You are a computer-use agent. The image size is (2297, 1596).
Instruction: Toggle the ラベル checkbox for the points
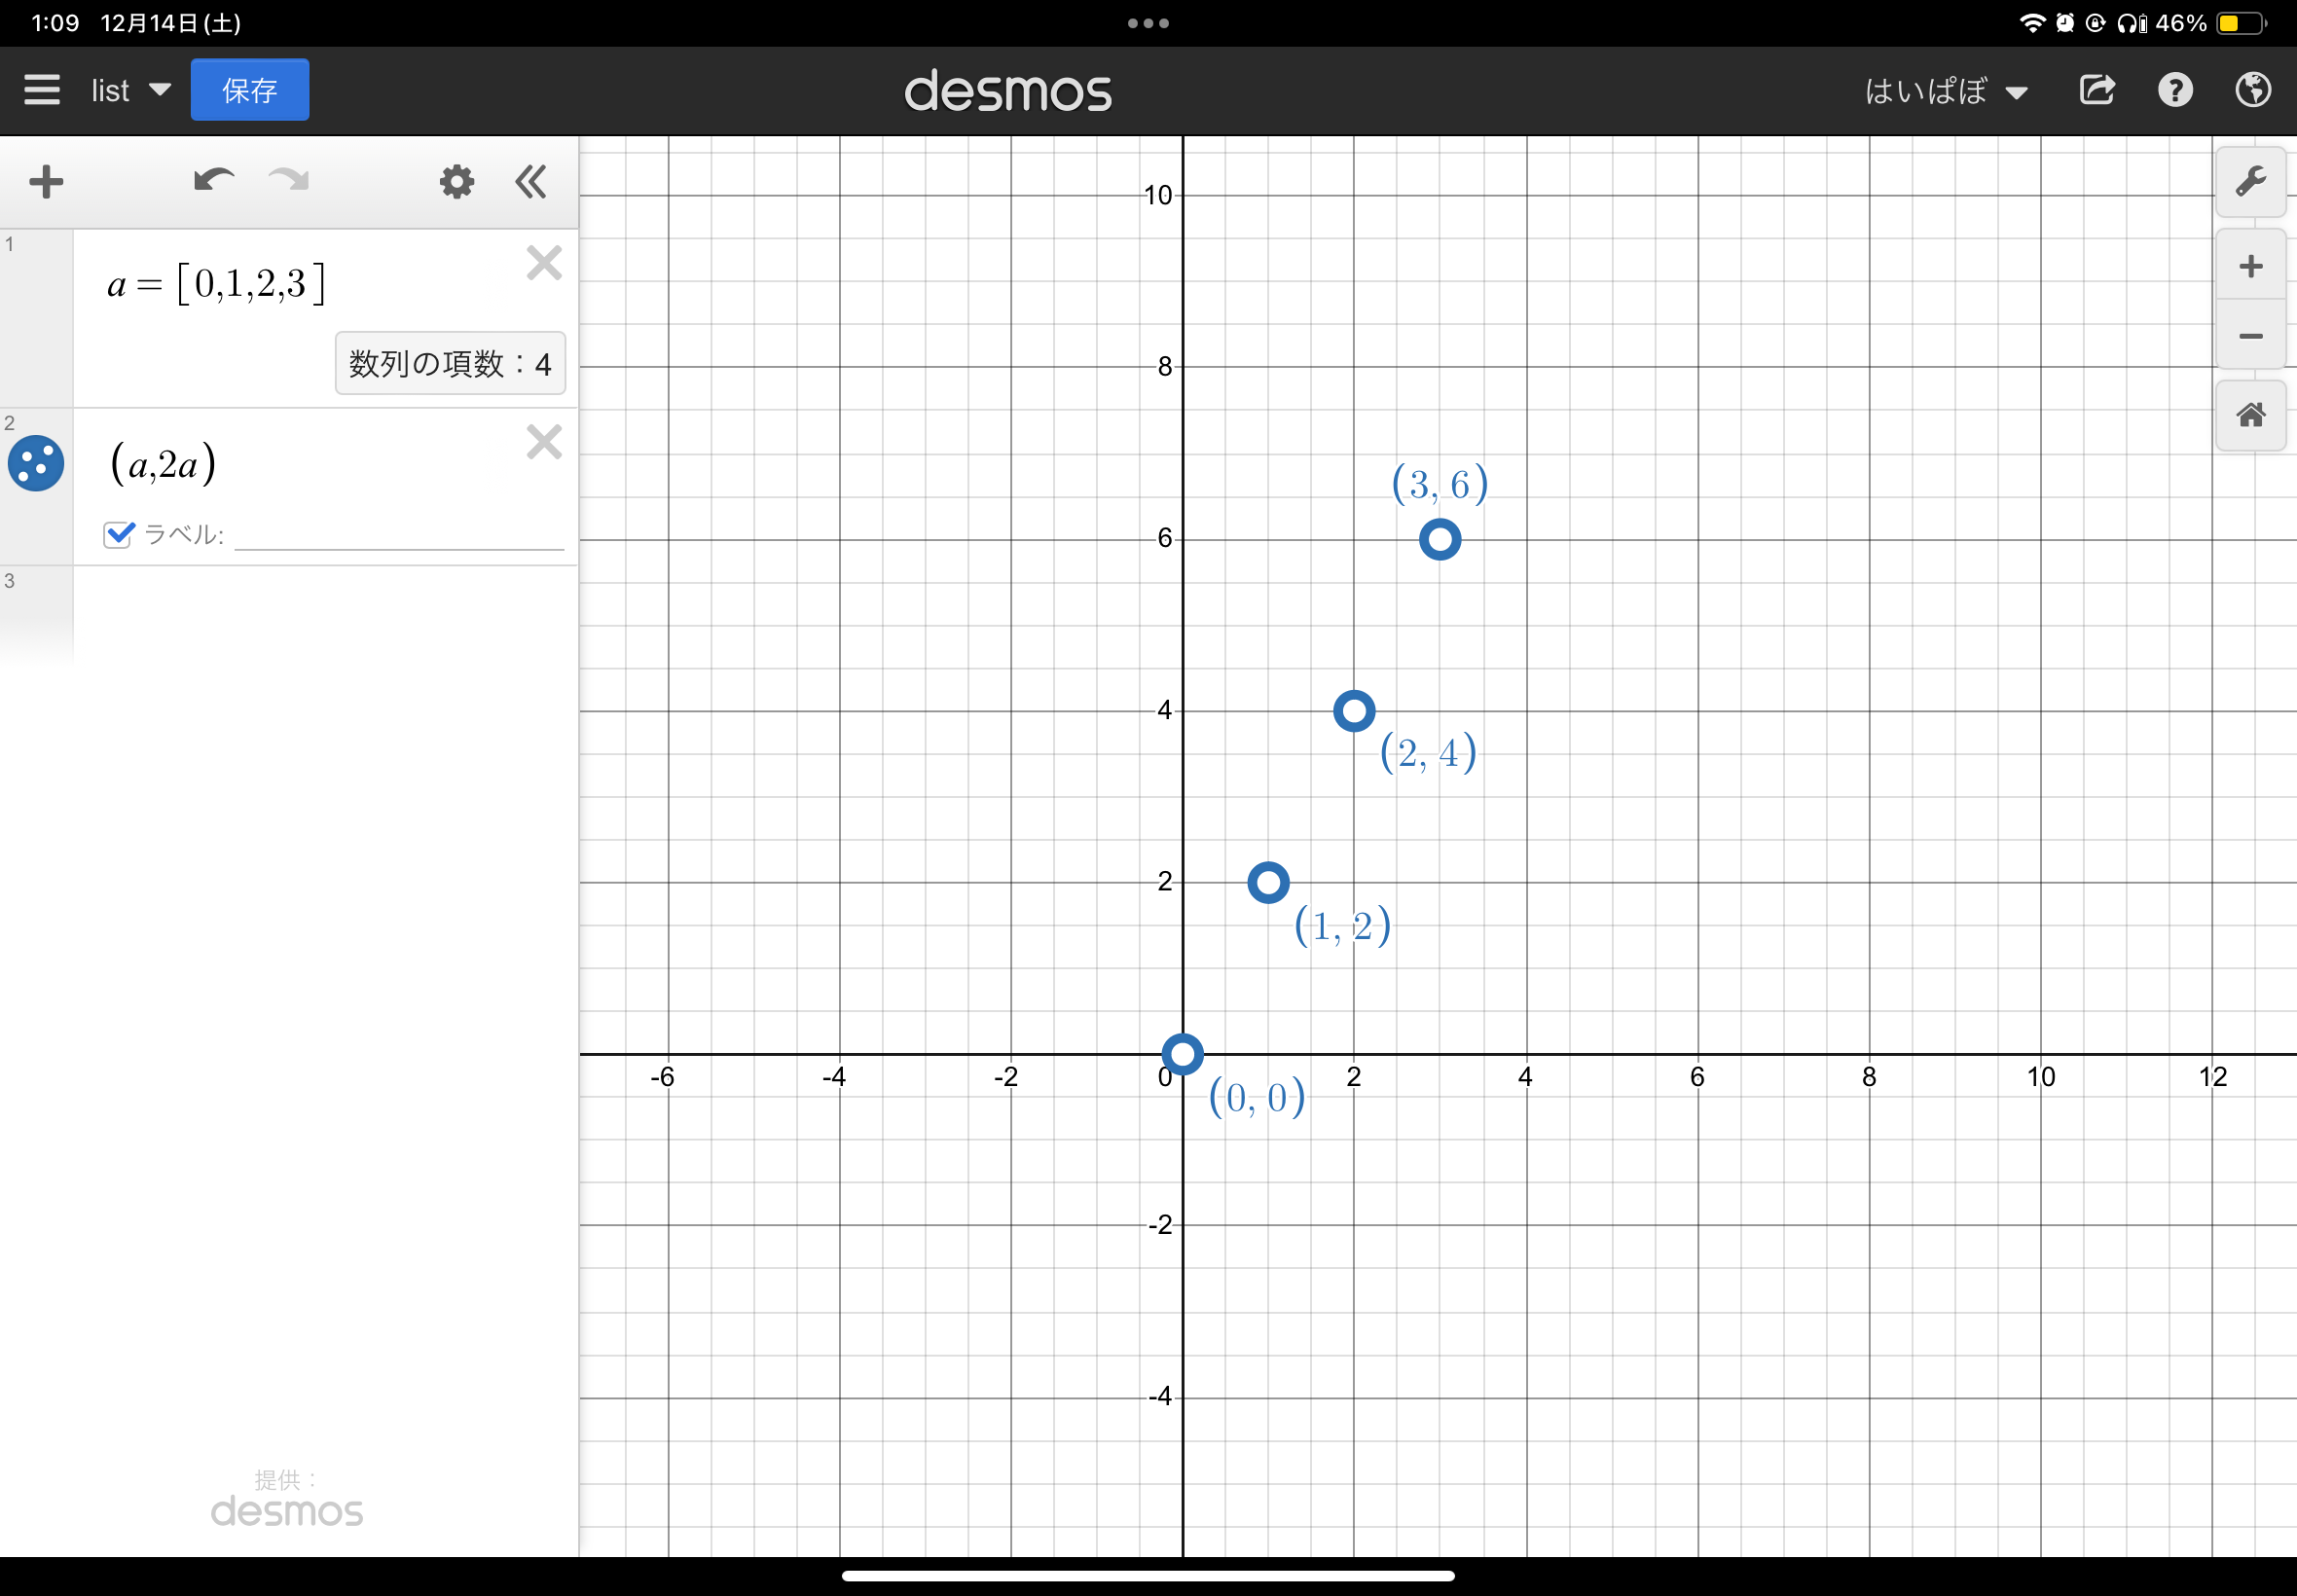click(x=117, y=534)
